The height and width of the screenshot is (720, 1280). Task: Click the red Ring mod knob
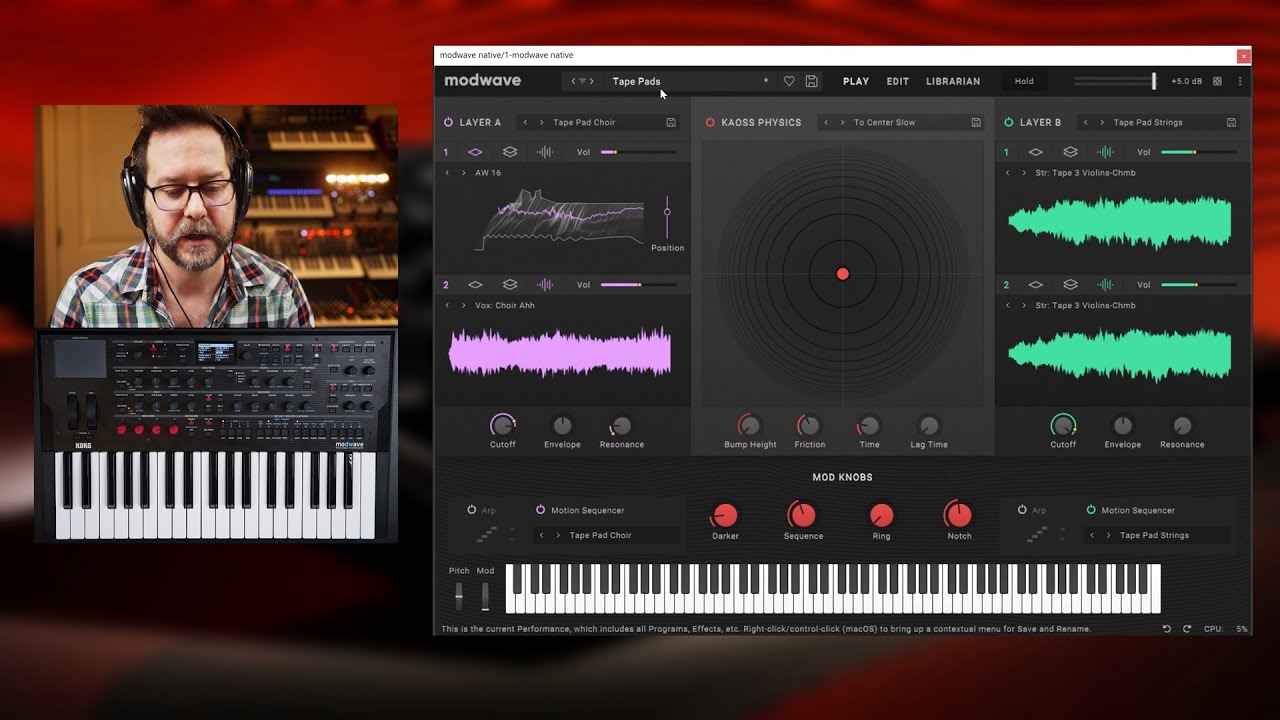881,515
